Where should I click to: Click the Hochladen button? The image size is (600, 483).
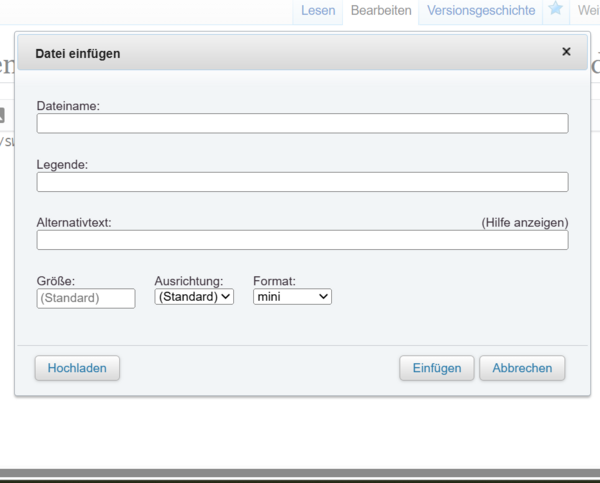pyautogui.click(x=77, y=368)
